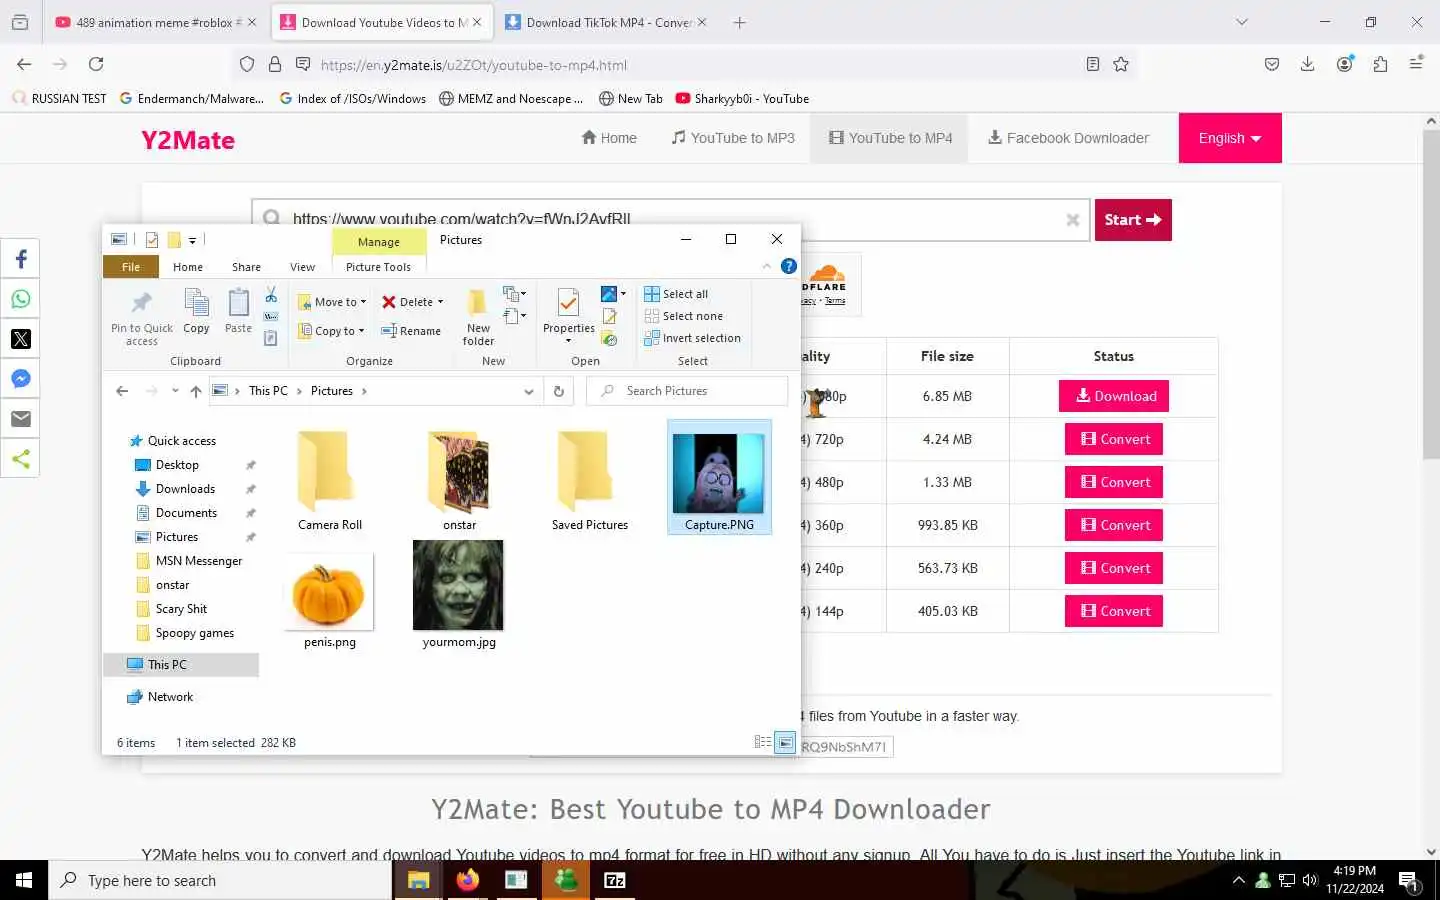This screenshot has width=1440, height=900.
Task: Clear the YouTube URL field X
Action: tap(1072, 220)
